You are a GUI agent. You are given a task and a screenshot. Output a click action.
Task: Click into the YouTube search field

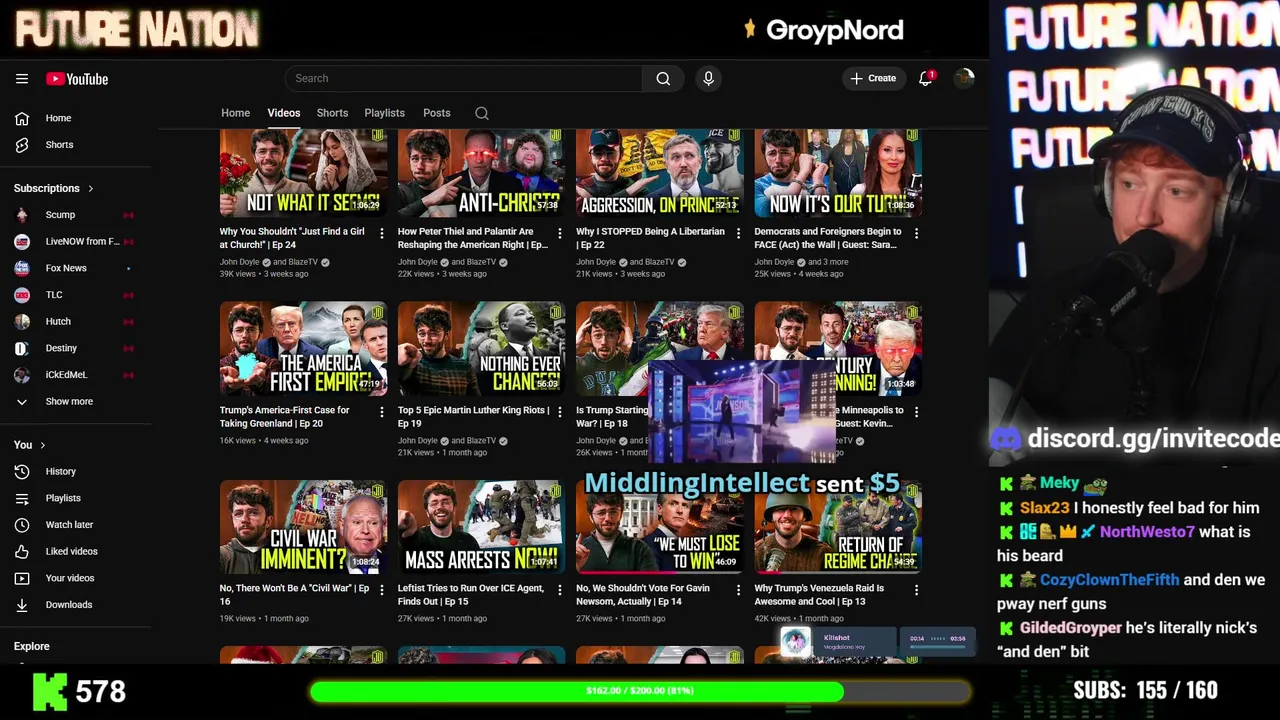coord(464,78)
